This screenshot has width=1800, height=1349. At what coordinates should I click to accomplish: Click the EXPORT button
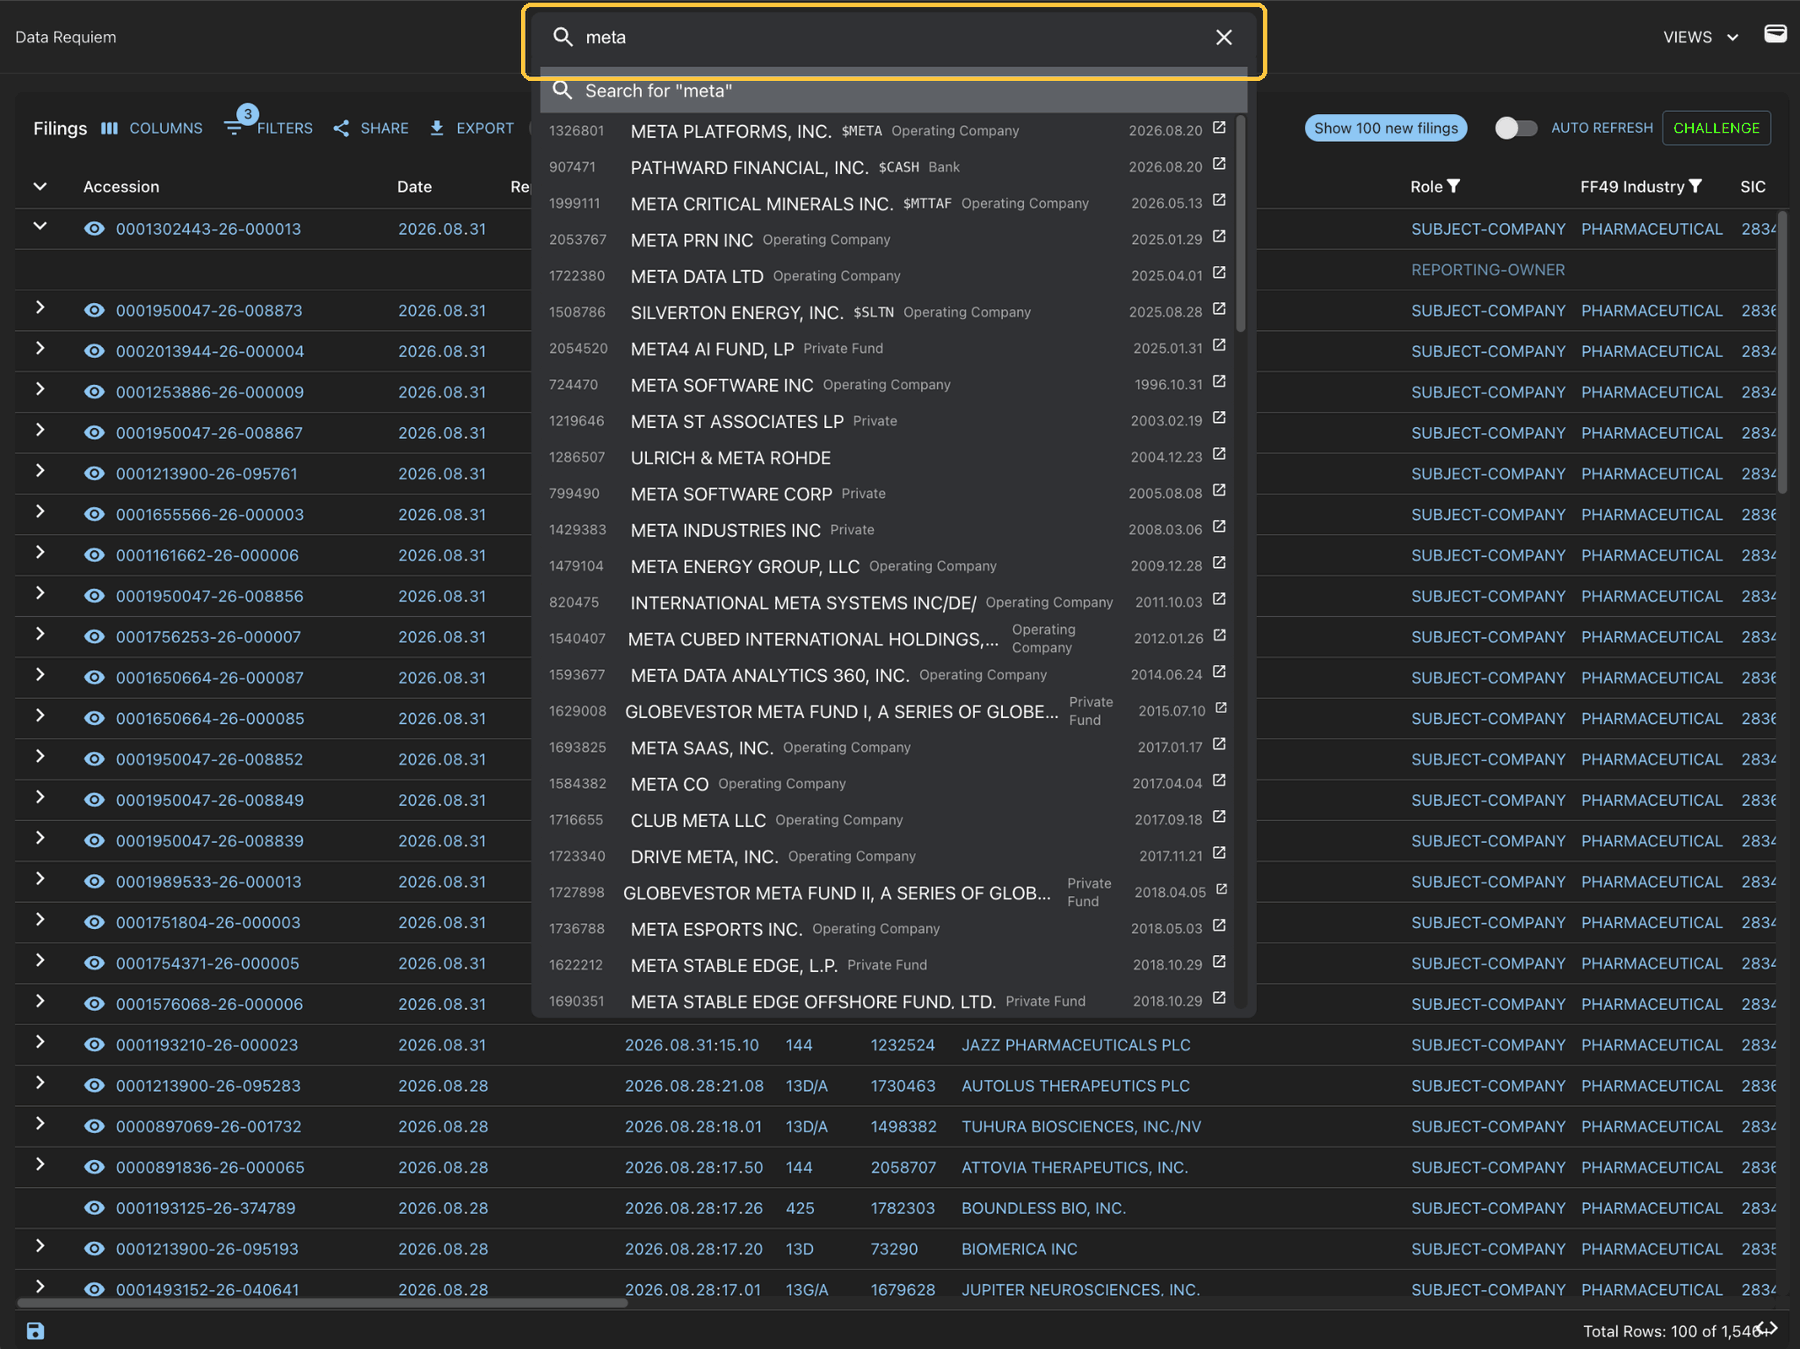point(471,128)
